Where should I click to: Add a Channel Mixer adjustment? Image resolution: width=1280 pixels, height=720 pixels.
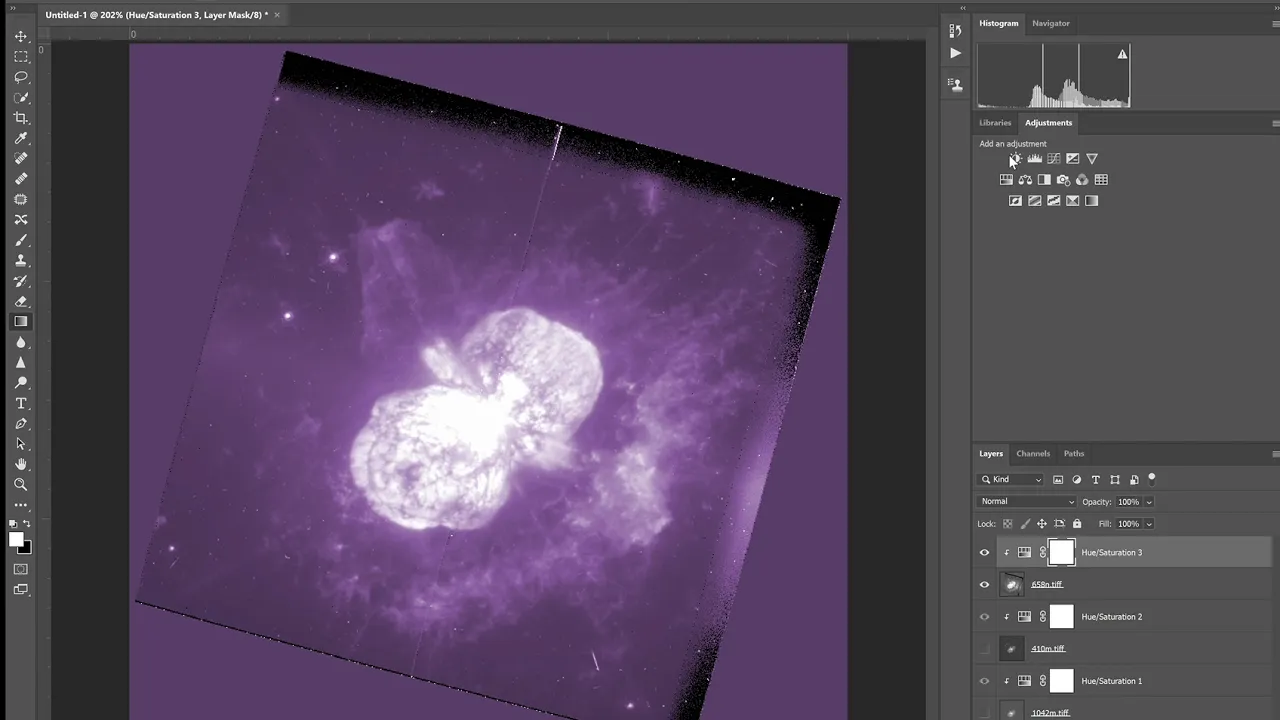[1082, 179]
